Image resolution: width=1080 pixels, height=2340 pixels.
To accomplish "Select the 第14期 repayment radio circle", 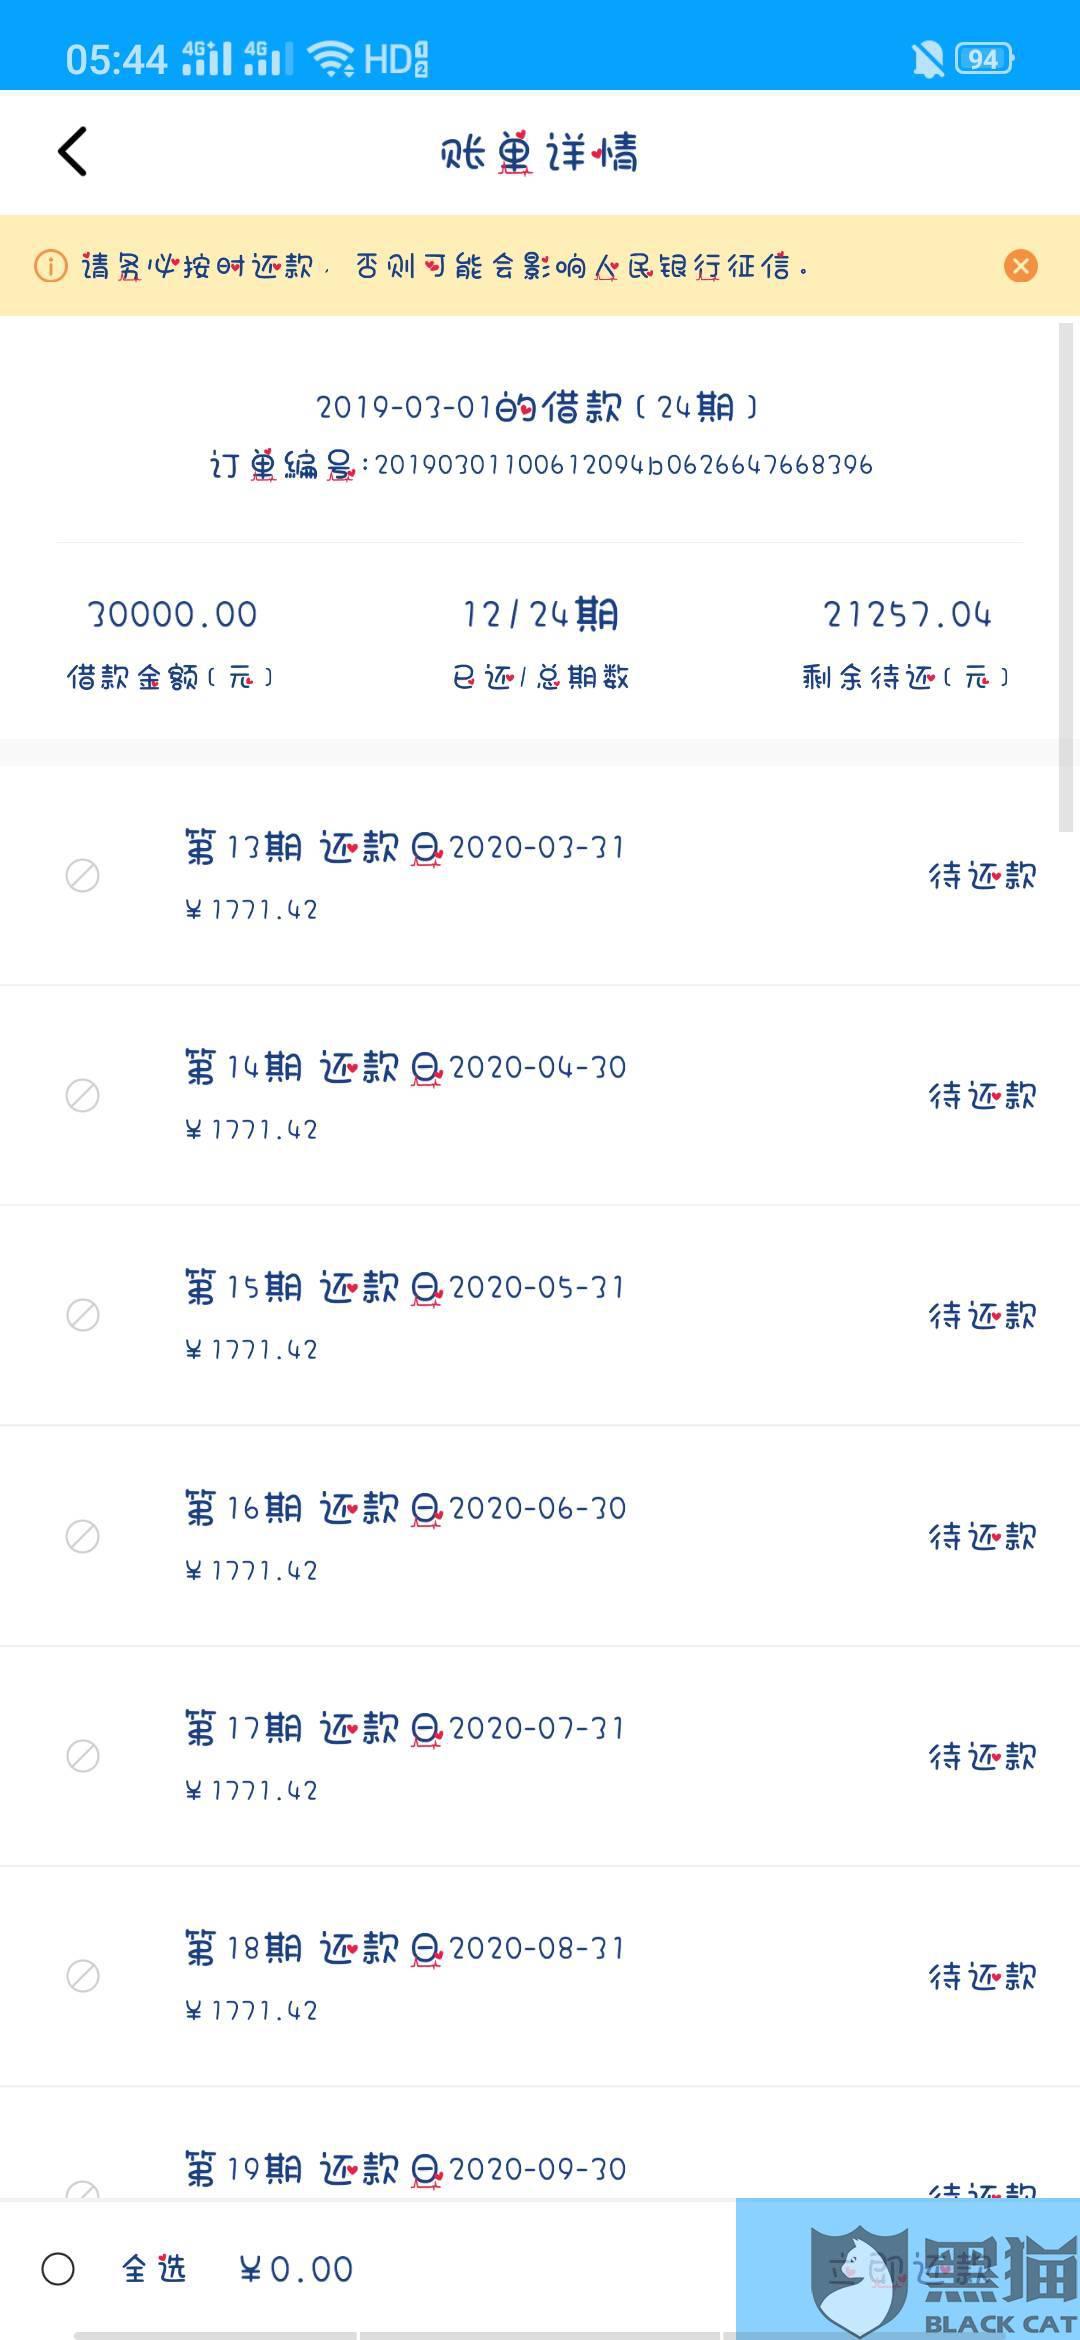I will point(82,1095).
